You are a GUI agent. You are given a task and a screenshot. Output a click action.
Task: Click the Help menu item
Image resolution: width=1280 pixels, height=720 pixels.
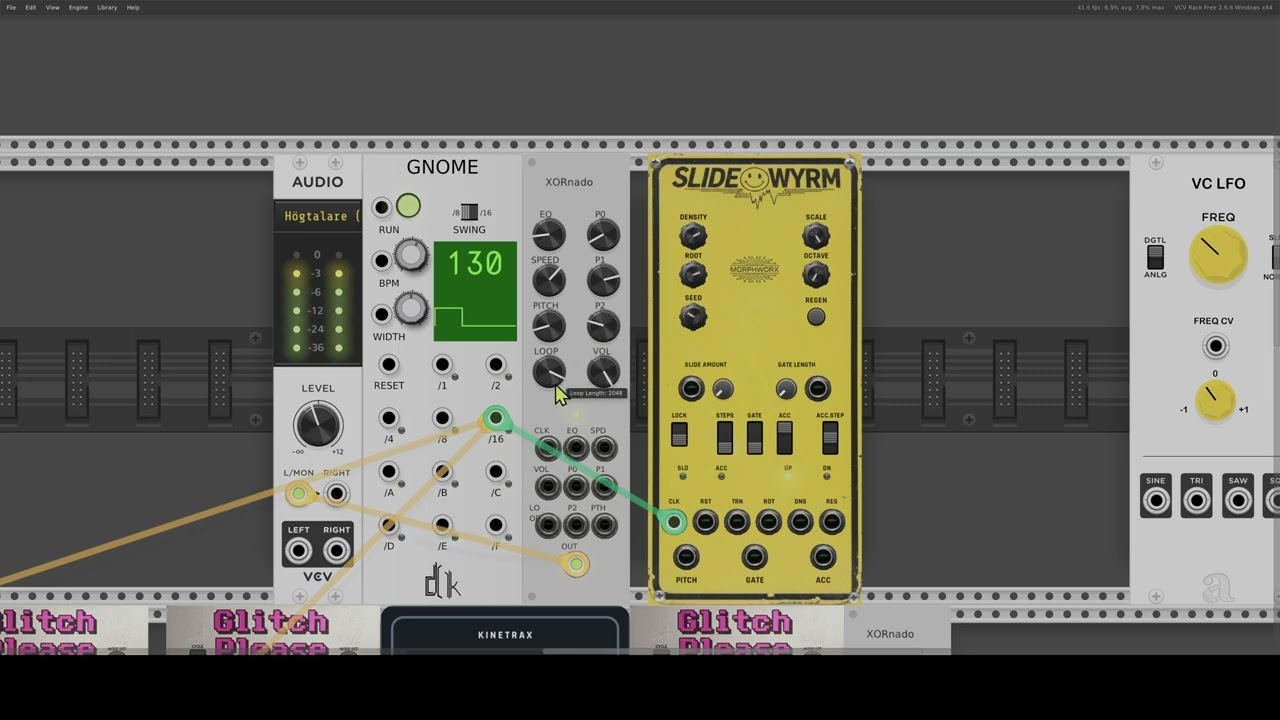pos(133,7)
